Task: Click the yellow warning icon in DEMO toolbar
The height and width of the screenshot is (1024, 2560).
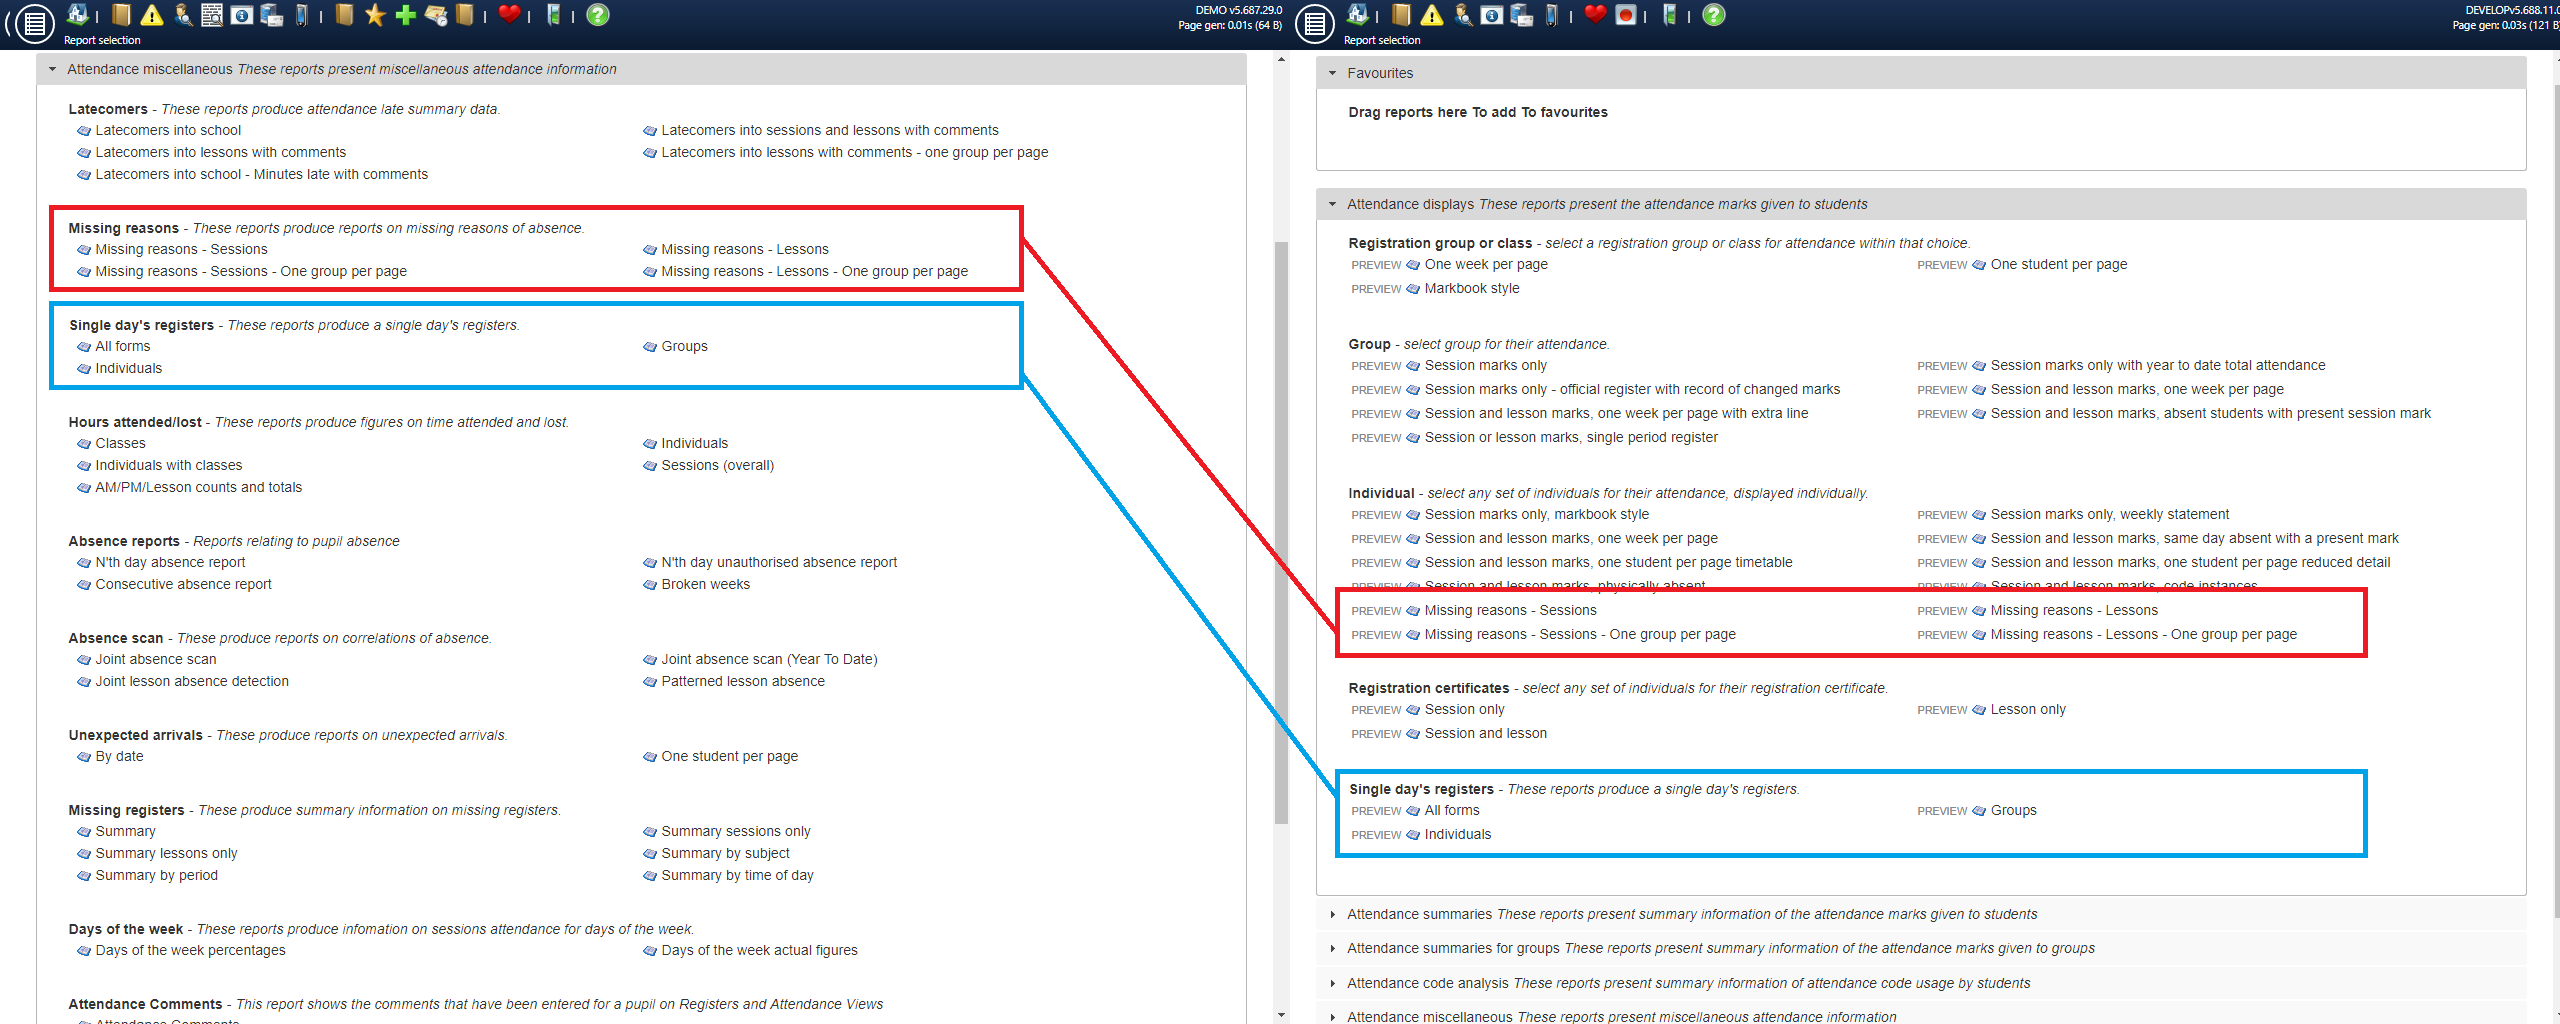Action: pyautogui.click(x=152, y=15)
